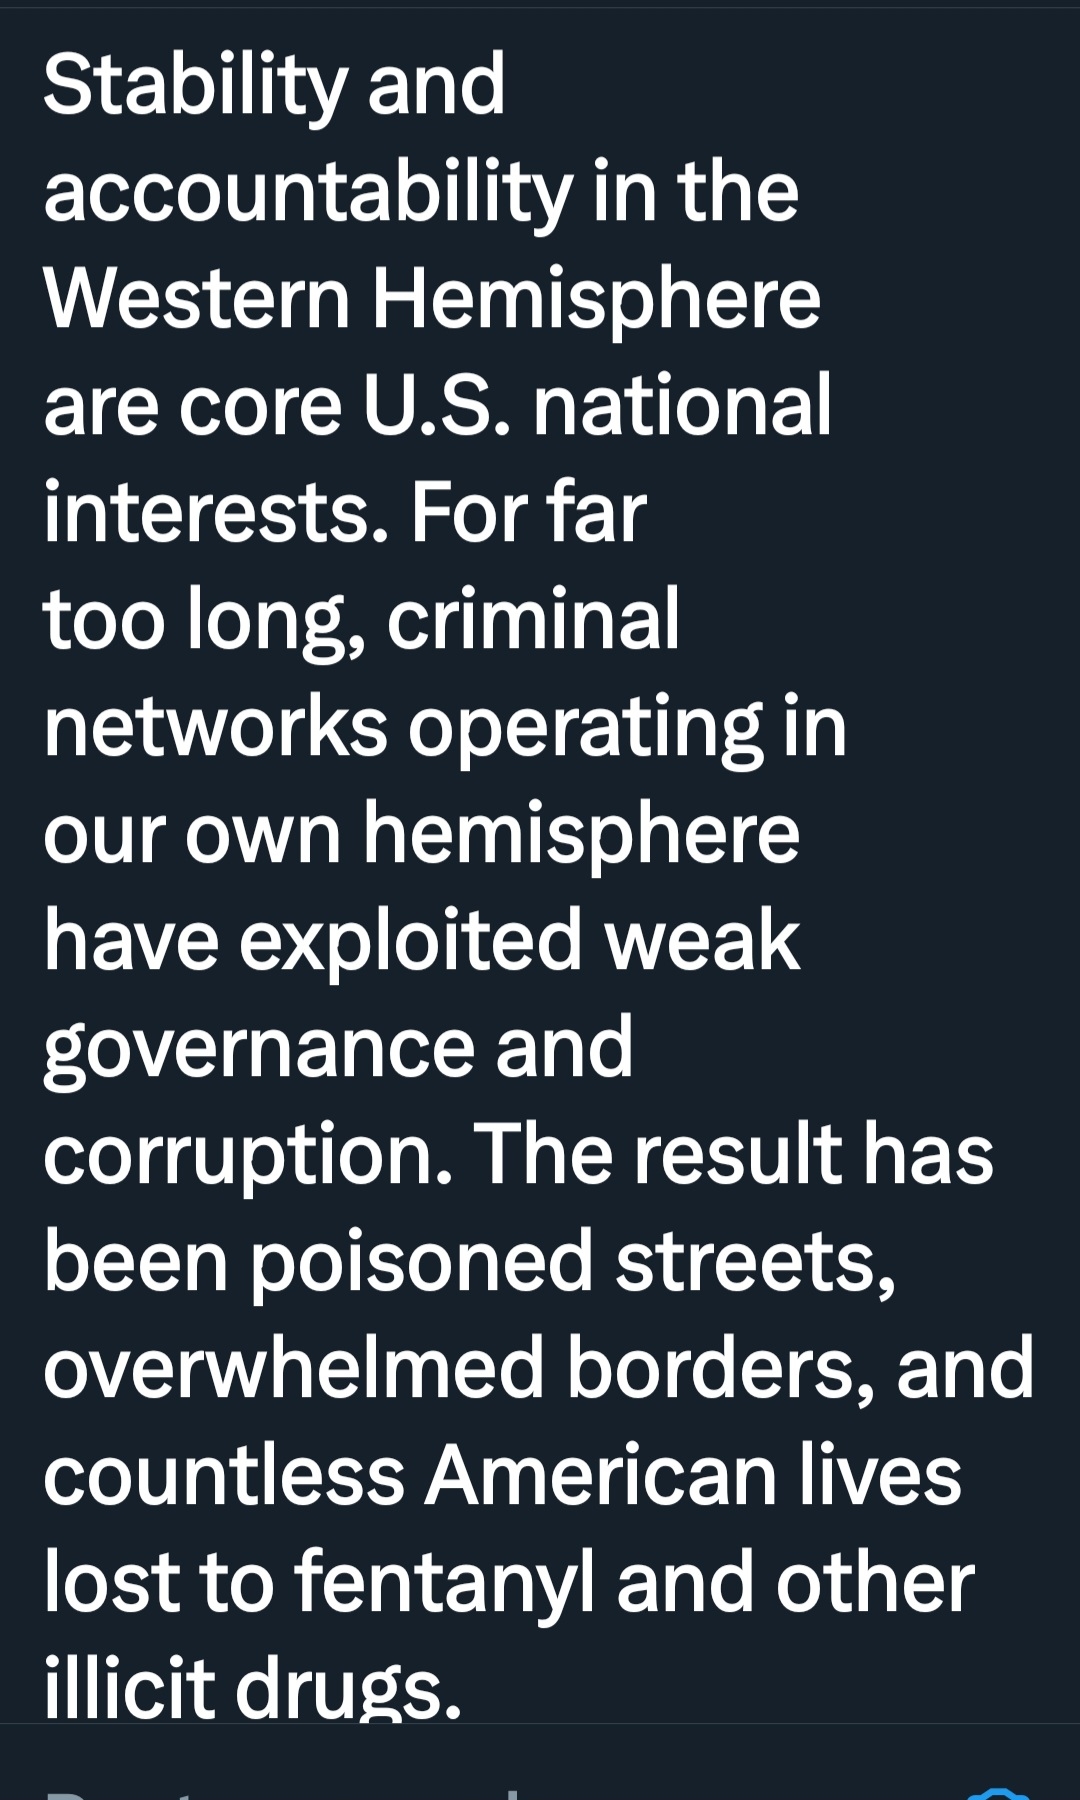Click the word "exploited" in the post
This screenshot has width=1080, height=1800.
[x=411, y=941]
